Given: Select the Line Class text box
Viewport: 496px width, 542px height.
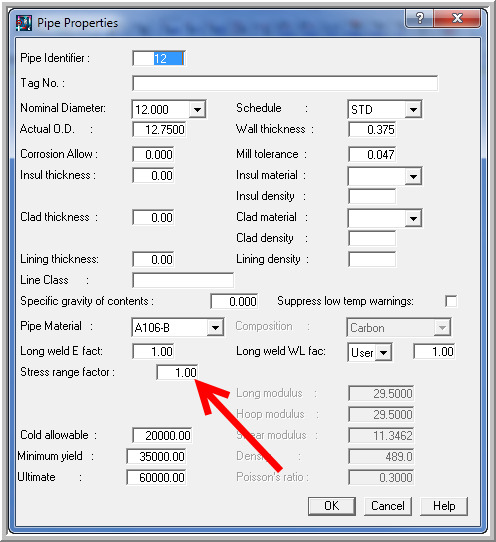Looking at the screenshot, I should [x=183, y=280].
